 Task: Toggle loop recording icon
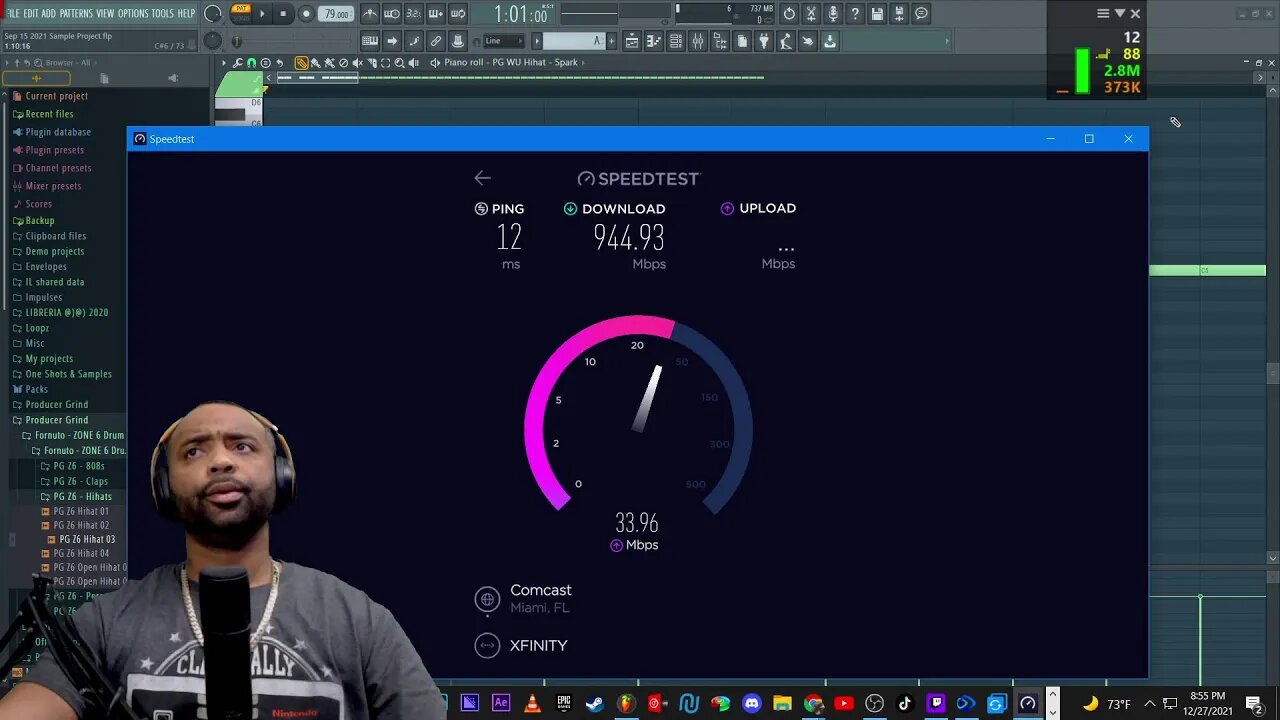pos(458,14)
